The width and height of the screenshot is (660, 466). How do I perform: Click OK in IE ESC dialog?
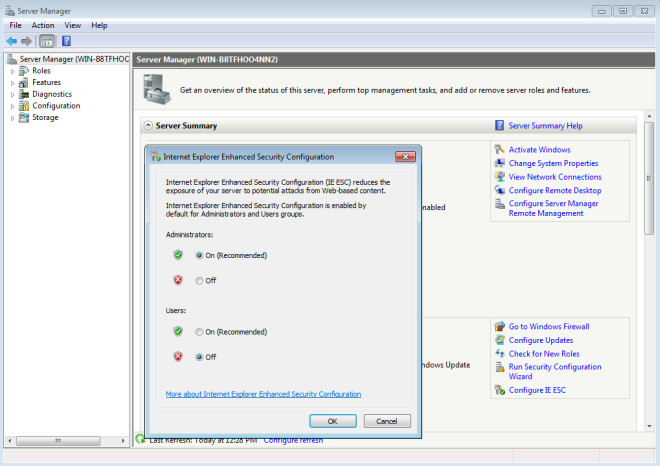coord(333,421)
